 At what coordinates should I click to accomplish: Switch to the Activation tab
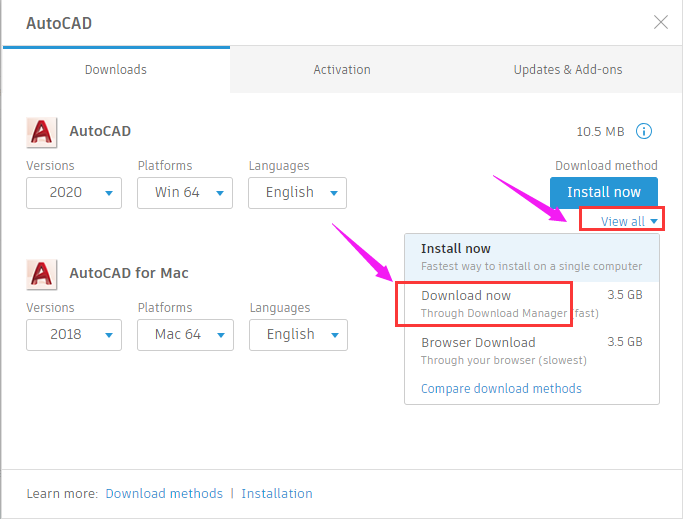(342, 70)
